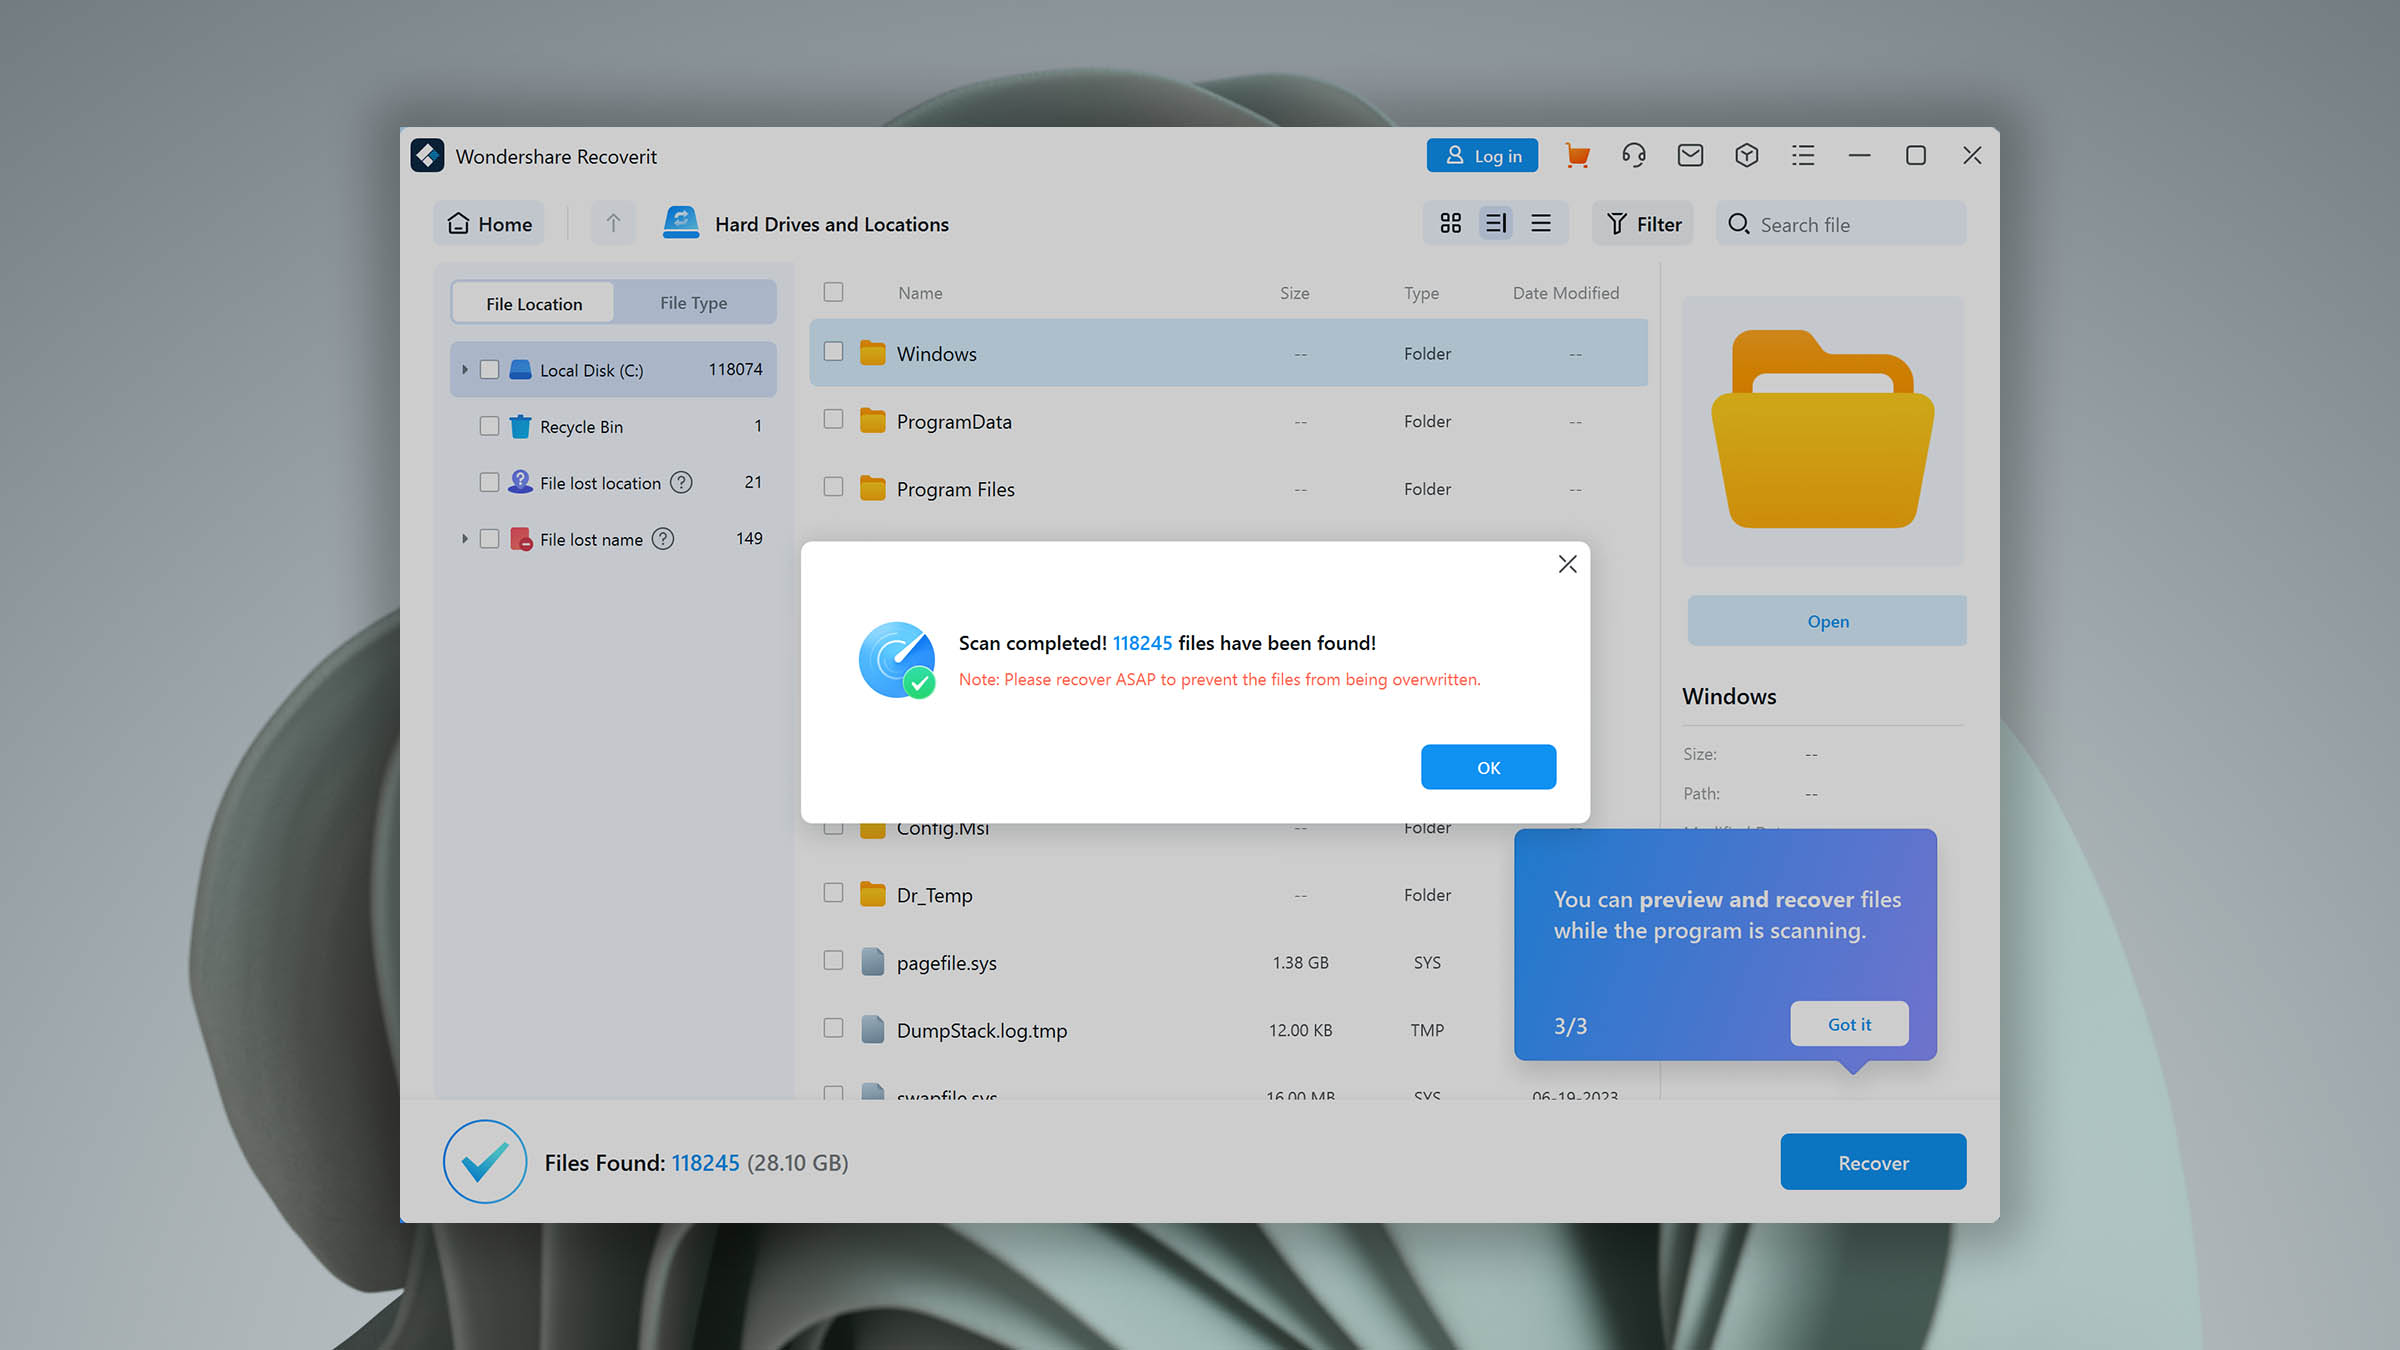Click the headset support icon
This screenshot has height=1350, width=2400.
tap(1634, 156)
